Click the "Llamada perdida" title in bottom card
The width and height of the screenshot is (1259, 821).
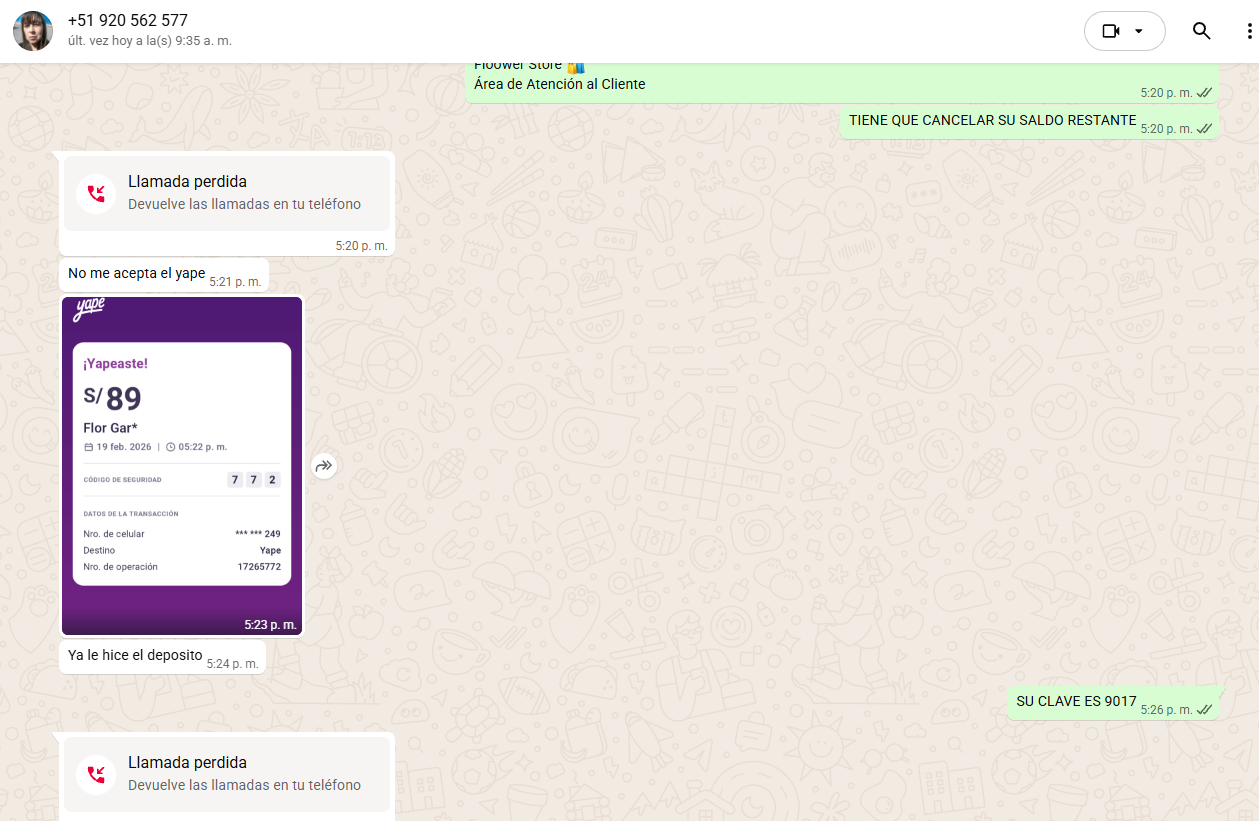point(187,762)
